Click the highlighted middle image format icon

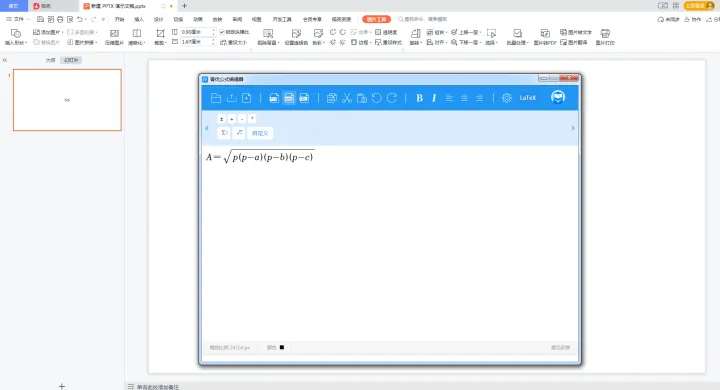pyautogui.click(x=289, y=98)
